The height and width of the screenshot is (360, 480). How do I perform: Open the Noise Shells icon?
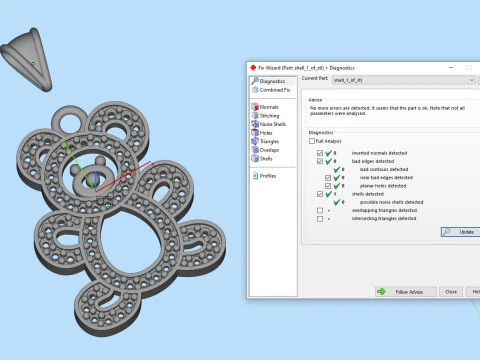coord(255,124)
